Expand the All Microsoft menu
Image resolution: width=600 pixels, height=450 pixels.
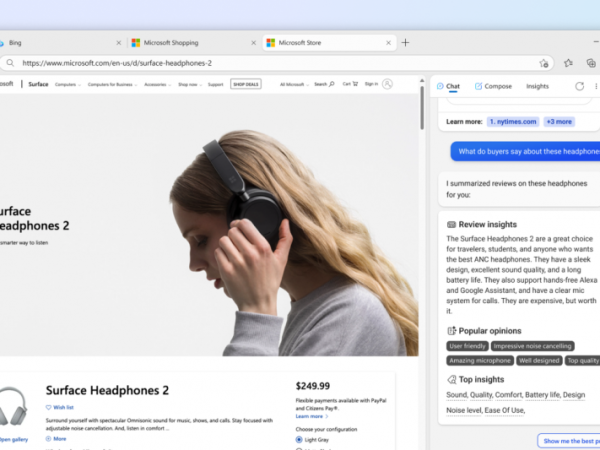(x=294, y=85)
